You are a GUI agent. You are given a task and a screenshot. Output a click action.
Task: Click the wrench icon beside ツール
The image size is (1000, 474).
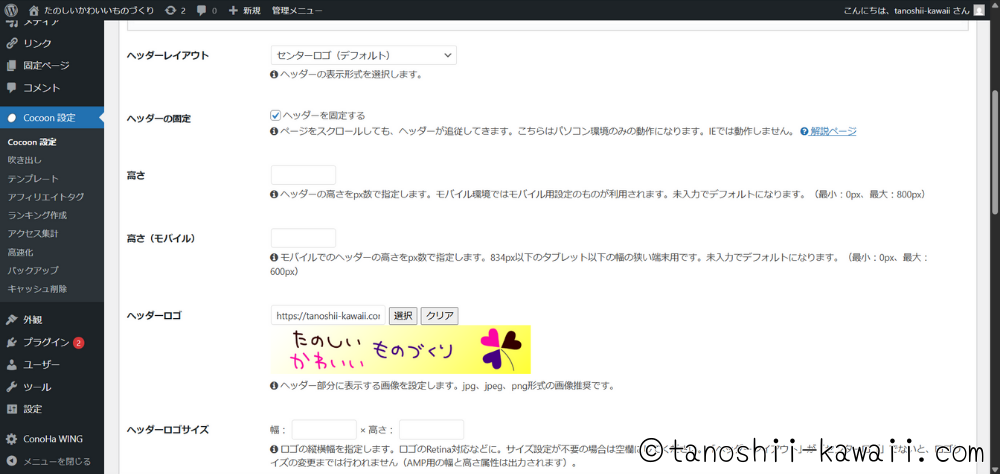11,387
